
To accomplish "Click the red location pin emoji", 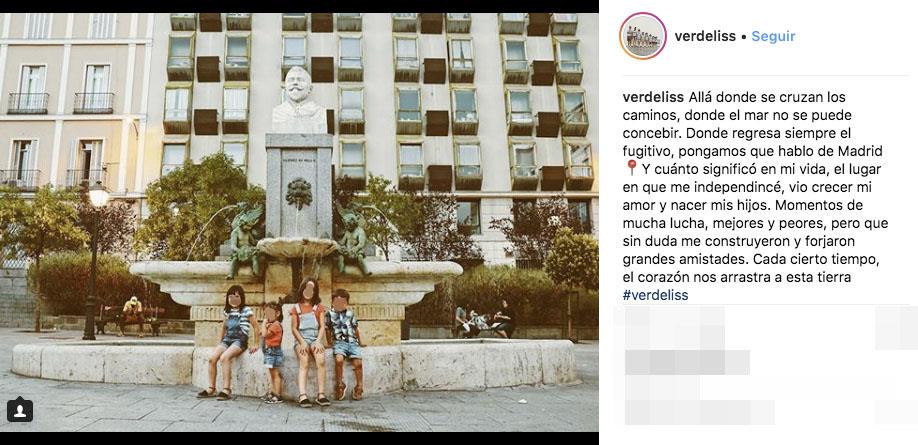I will coord(631,168).
